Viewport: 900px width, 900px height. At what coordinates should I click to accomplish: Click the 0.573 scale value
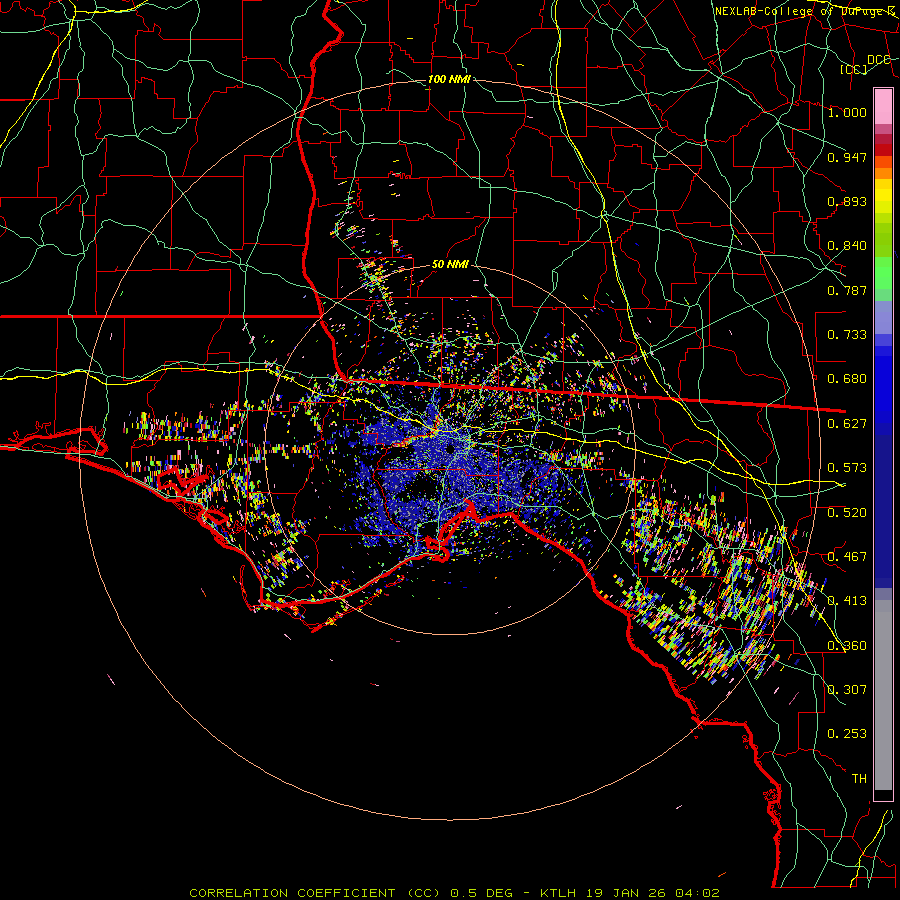847,468
